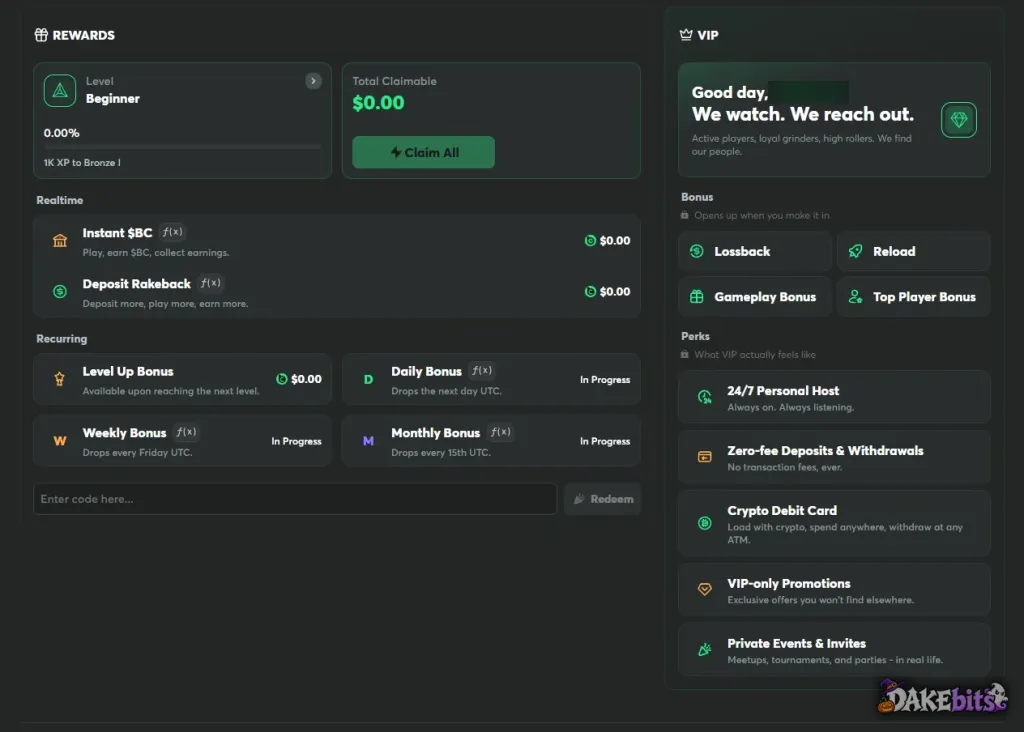Click the VIP-only Promotions heart icon
The height and width of the screenshot is (732, 1024).
pyautogui.click(x=705, y=589)
